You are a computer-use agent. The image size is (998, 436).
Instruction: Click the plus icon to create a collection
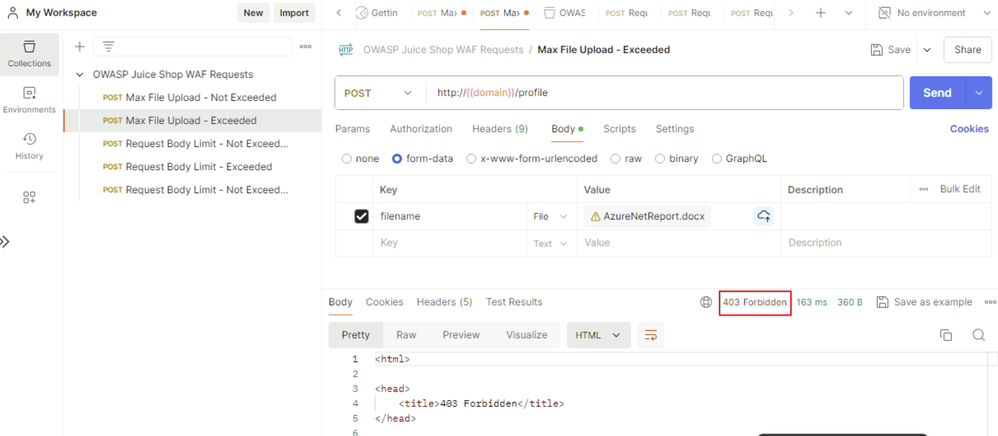point(79,47)
